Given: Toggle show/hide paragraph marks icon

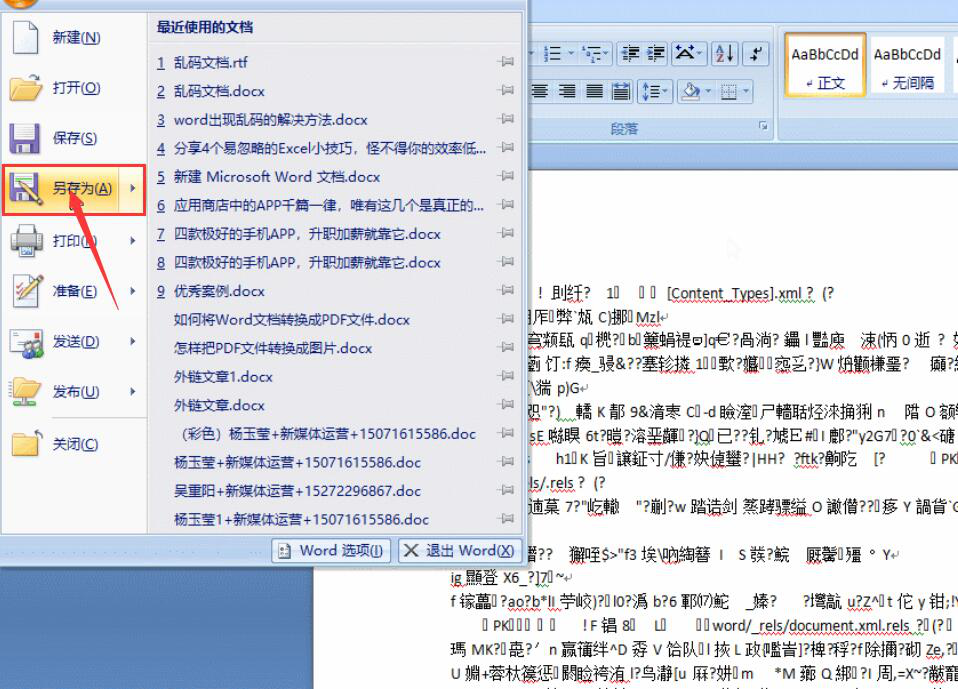Looking at the screenshot, I should pos(756,54).
